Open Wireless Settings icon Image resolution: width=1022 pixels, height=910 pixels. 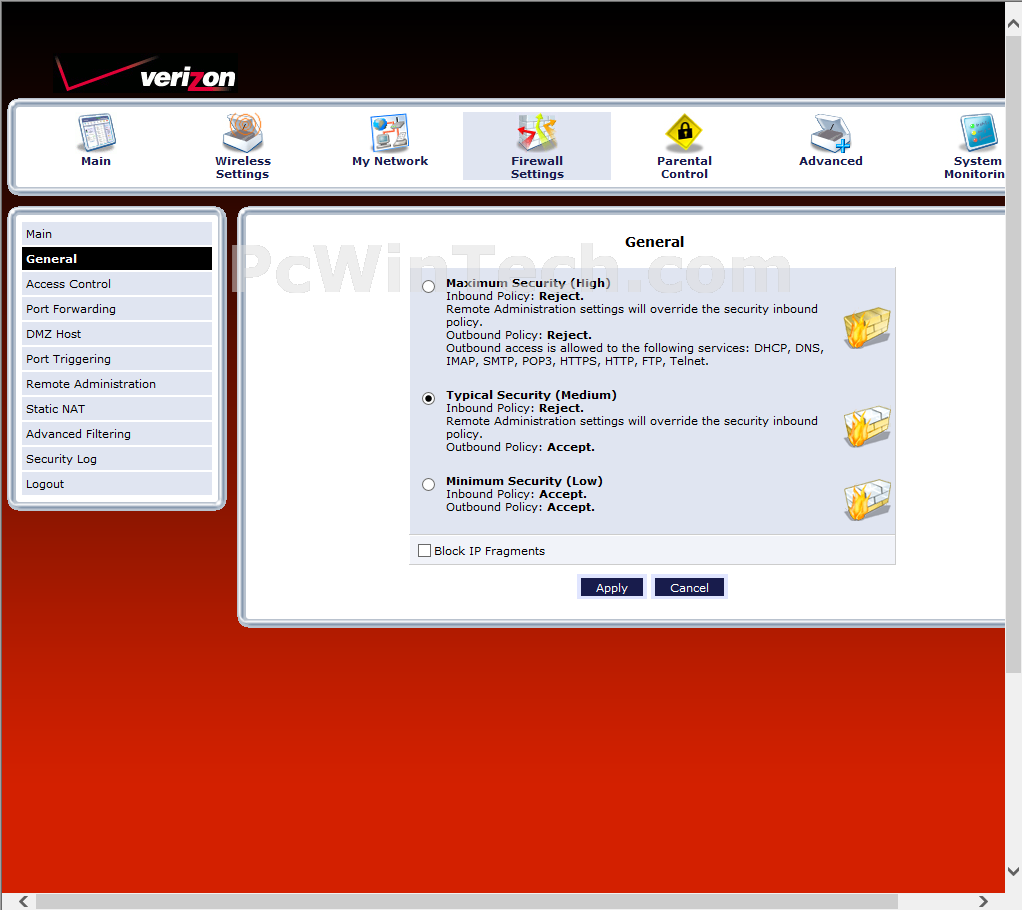pyautogui.click(x=242, y=132)
